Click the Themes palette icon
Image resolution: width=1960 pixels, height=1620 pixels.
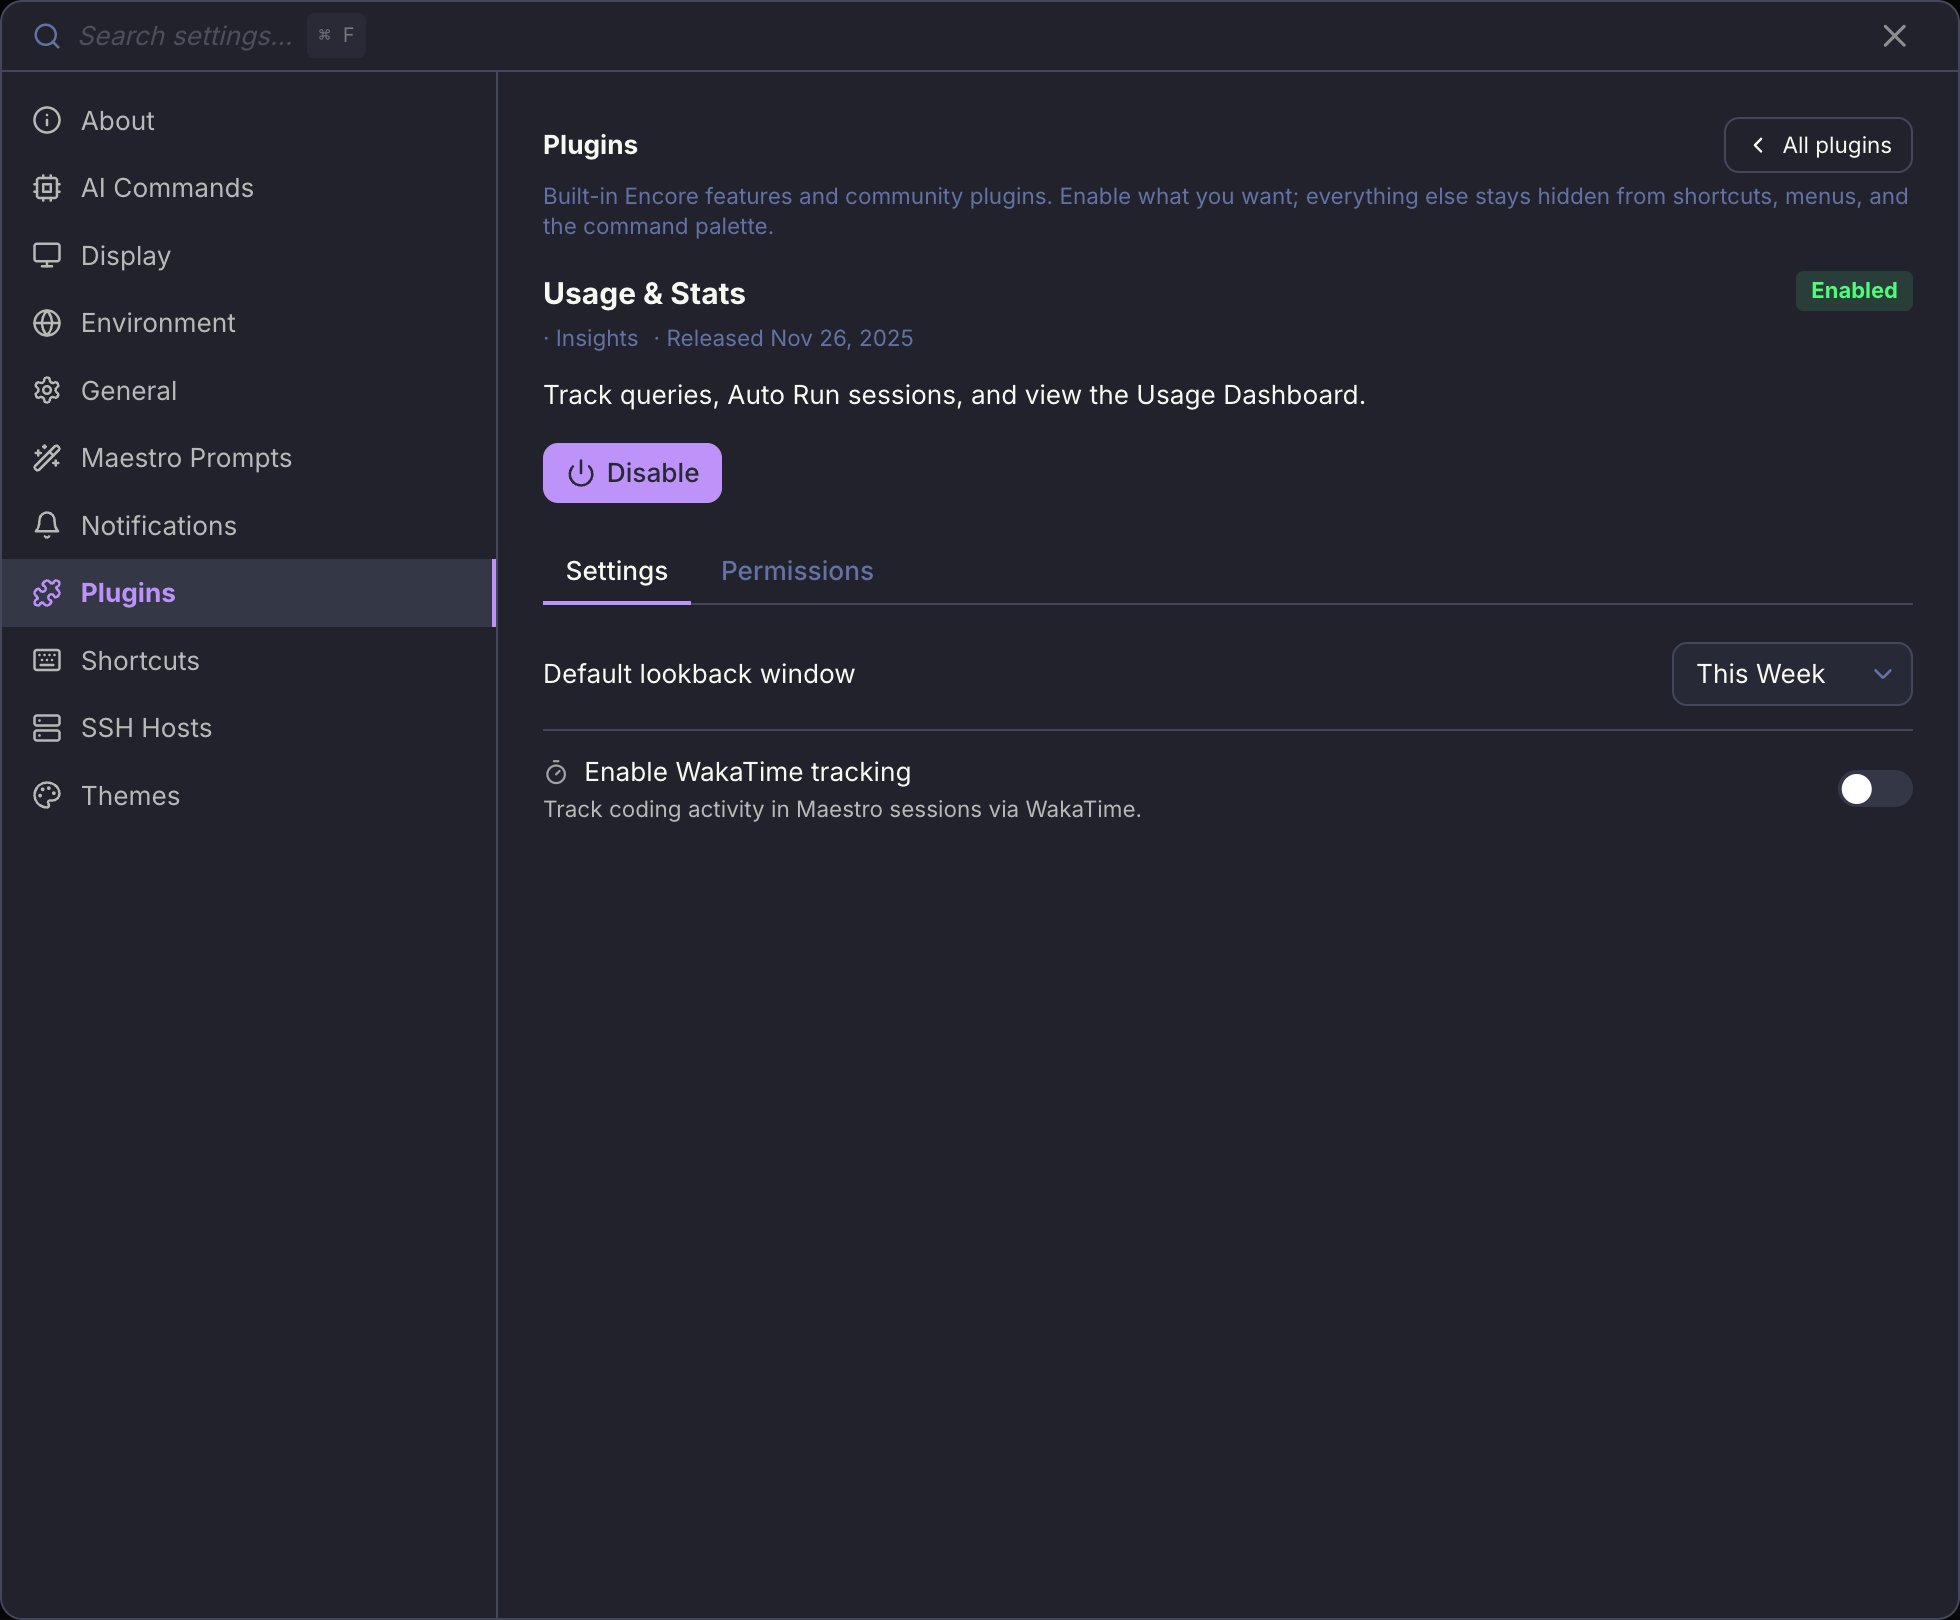(x=47, y=795)
